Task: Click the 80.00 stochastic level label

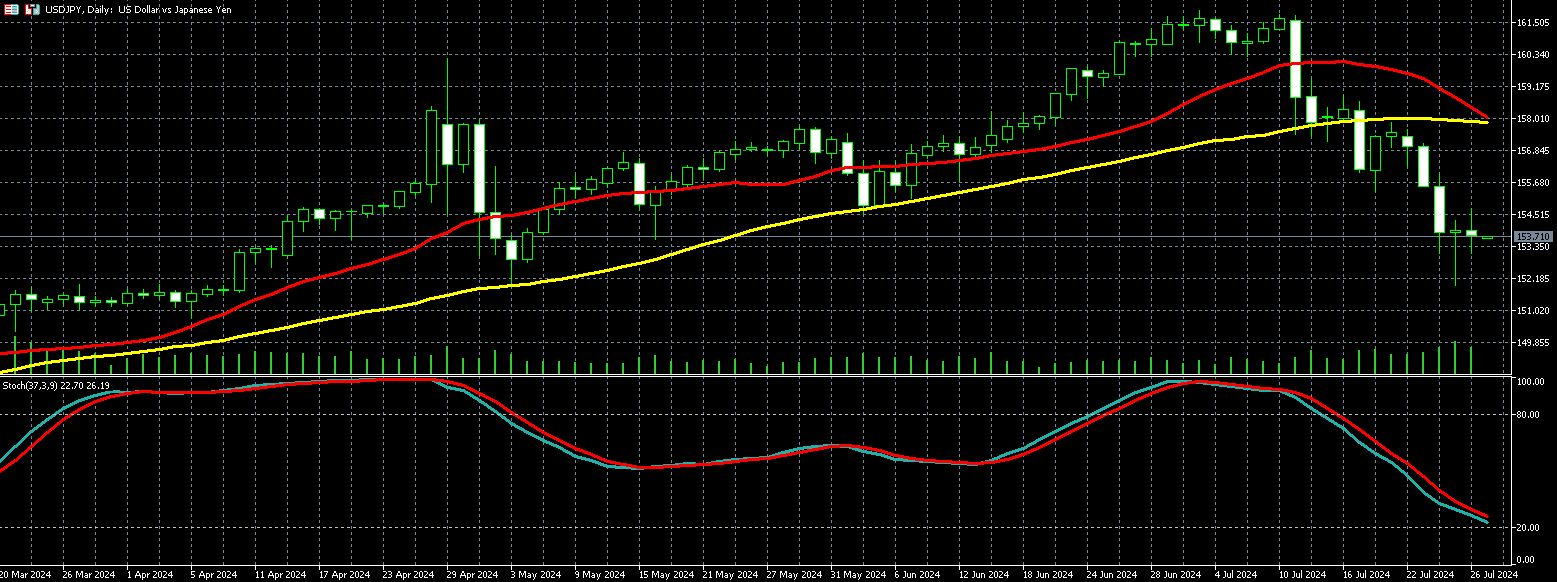Action: [x=1528, y=414]
